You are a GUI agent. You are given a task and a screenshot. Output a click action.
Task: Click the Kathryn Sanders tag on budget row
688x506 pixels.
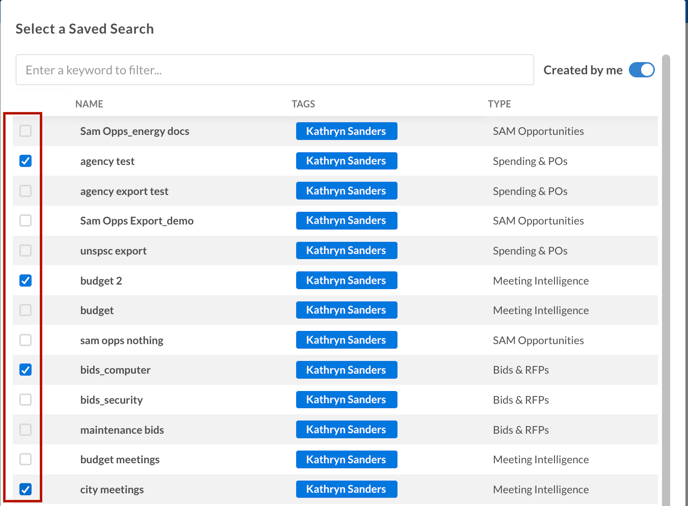(x=346, y=310)
